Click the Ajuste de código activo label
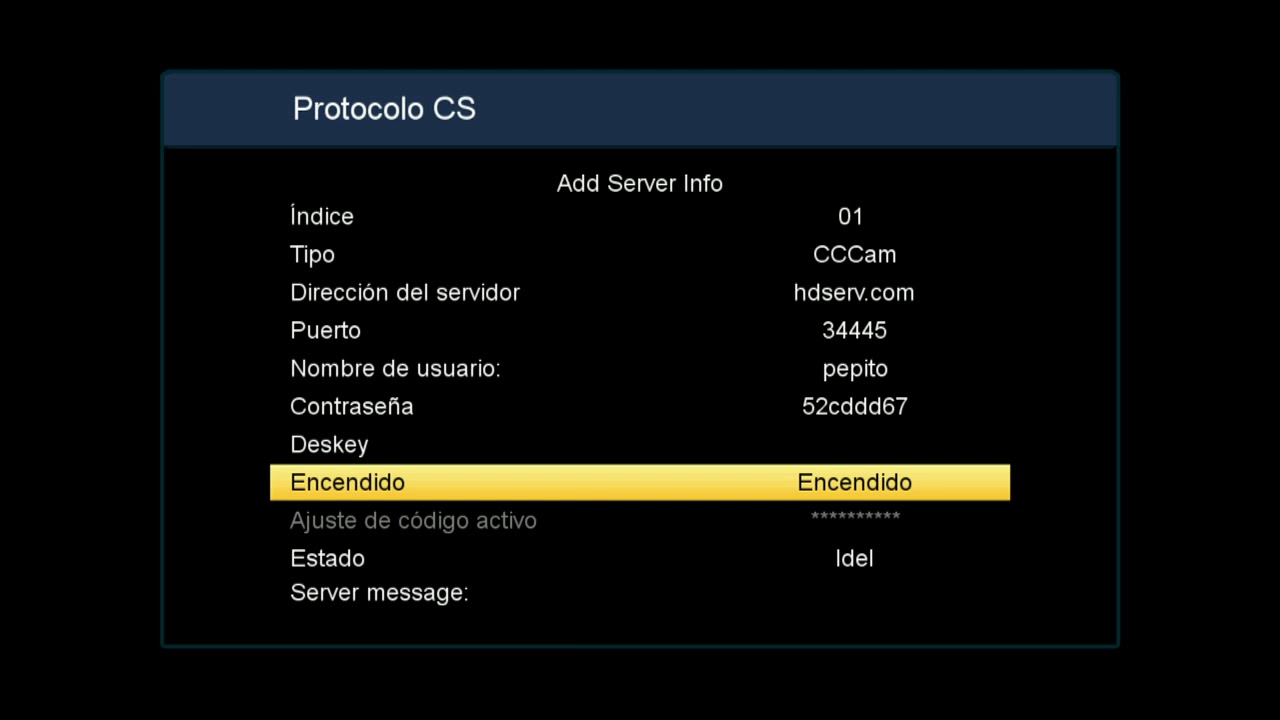Screen dimensions: 1280x720 (413, 521)
